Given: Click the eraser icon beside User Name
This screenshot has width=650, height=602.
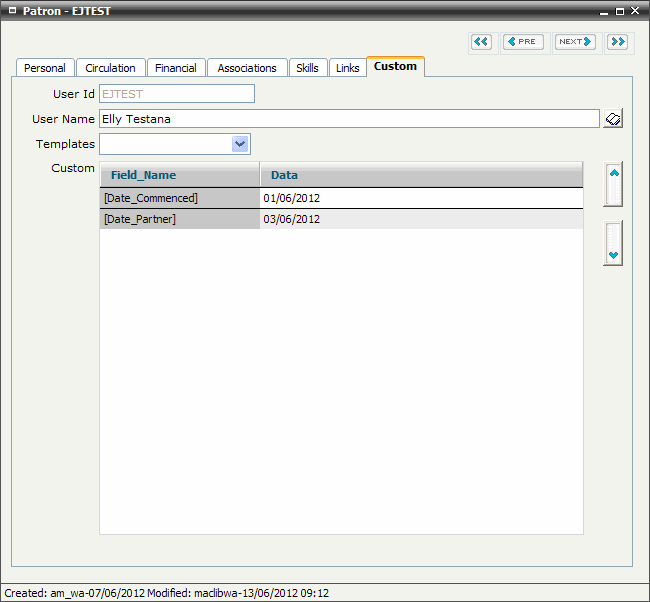Looking at the screenshot, I should coord(614,119).
